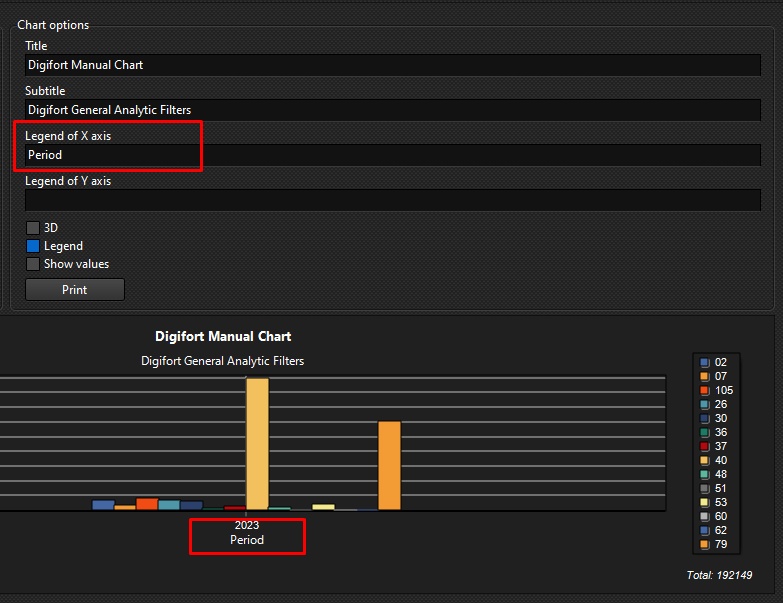Click legend swatch for series 40
The height and width of the screenshot is (603, 783).
(x=705, y=460)
